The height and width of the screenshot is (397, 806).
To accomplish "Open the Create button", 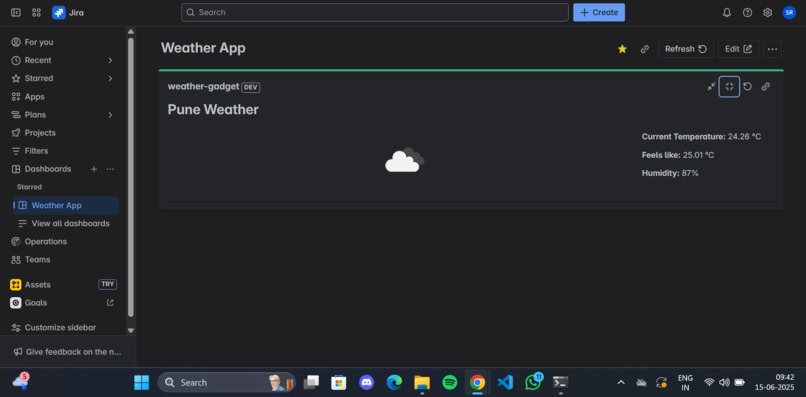I will (599, 12).
